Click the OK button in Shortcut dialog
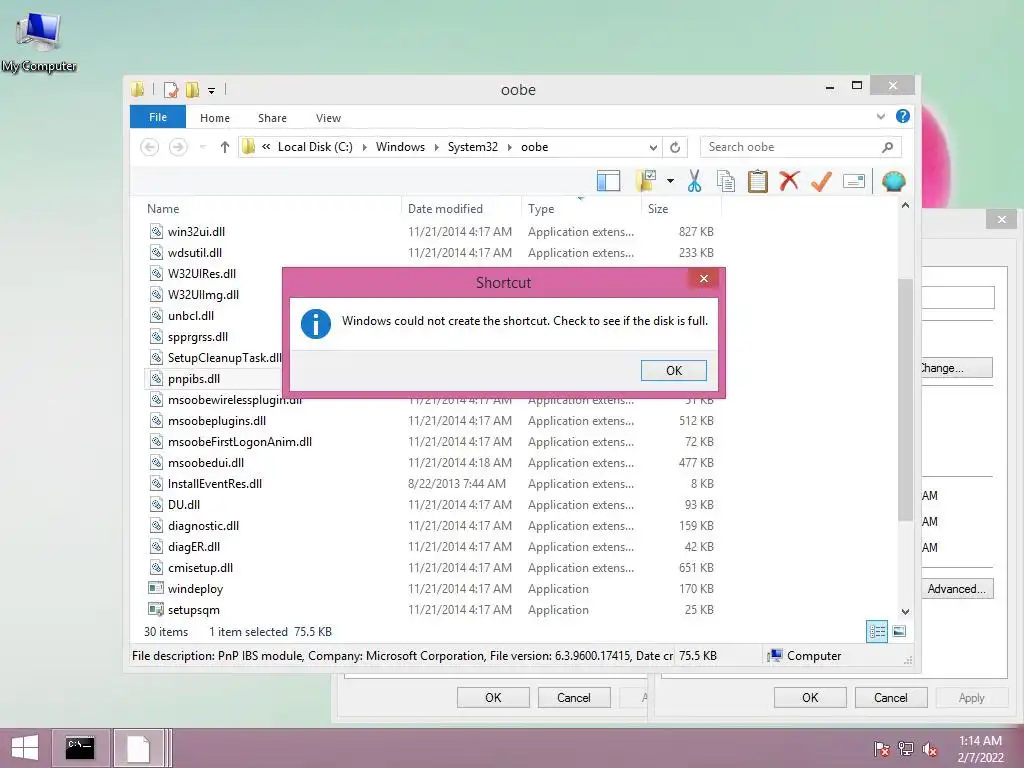 (x=673, y=370)
